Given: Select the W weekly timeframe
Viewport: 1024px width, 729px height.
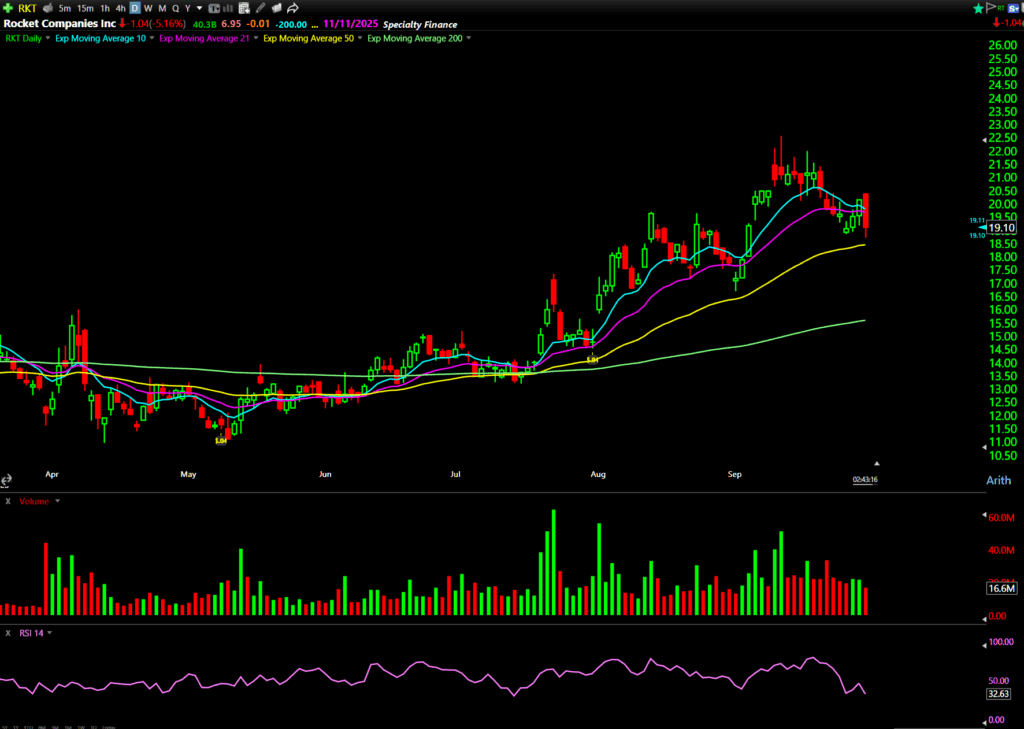Looking at the screenshot, I should pos(148,9).
